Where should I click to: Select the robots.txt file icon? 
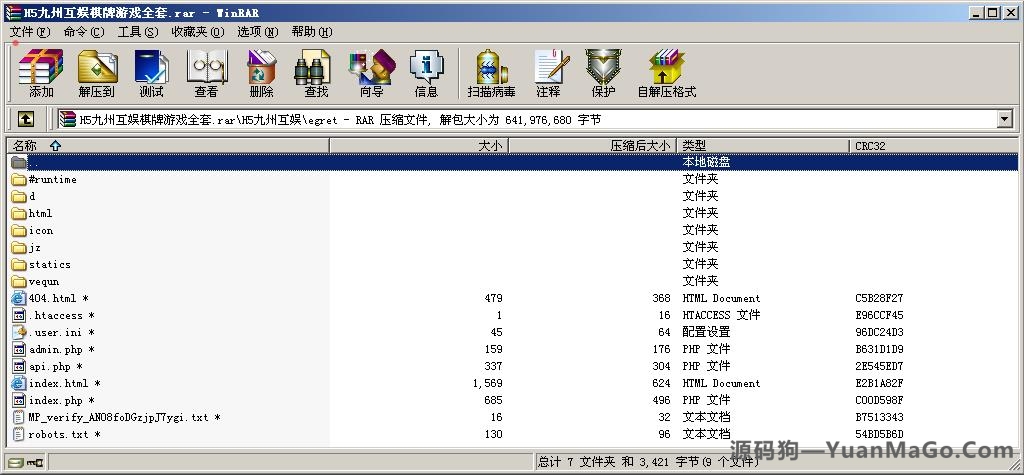pyautogui.click(x=19, y=434)
